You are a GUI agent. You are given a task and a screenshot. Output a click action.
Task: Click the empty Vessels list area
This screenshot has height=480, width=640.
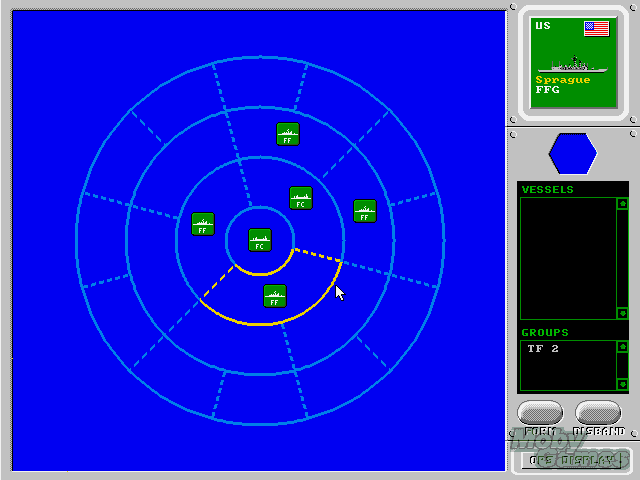click(568, 258)
